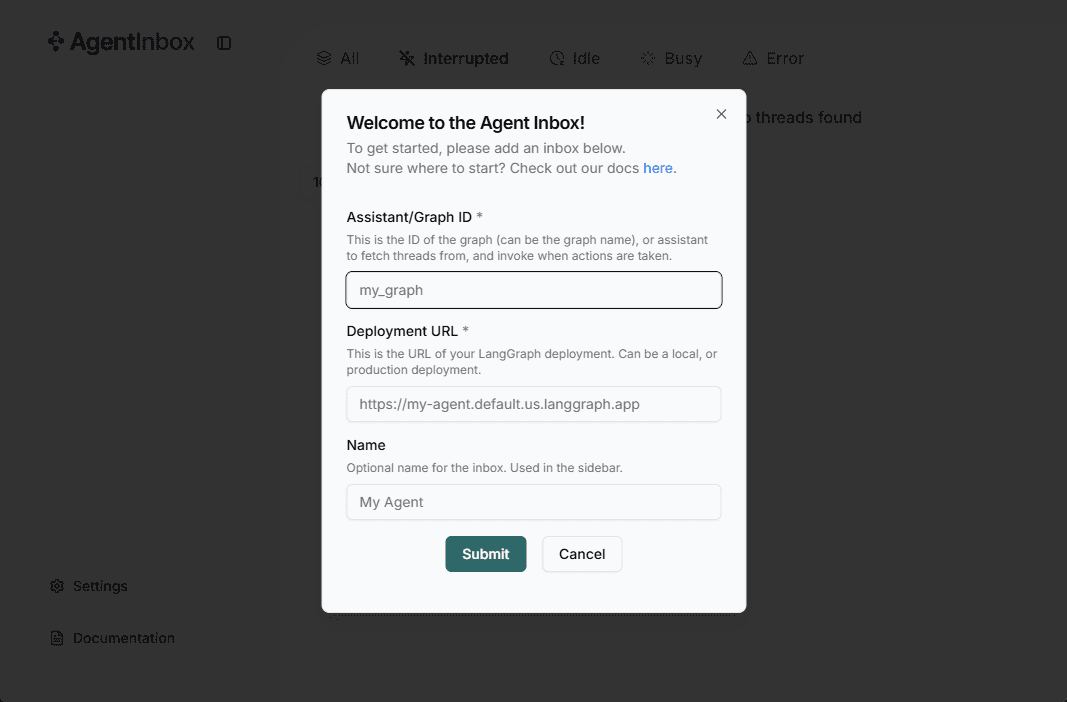
Task: Cancel the add inbox dialog
Action: pyautogui.click(x=582, y=554)
